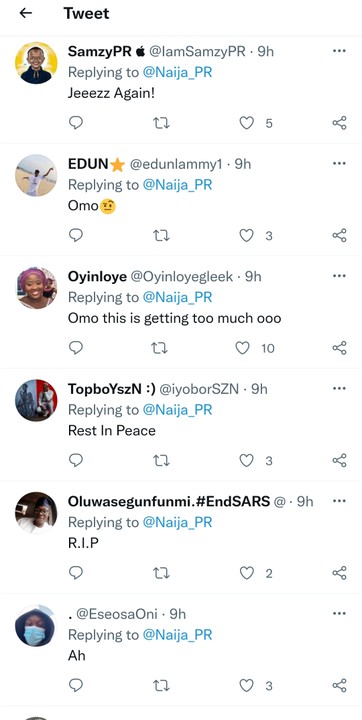The width and height of the screenshot is (362, 720).
Task: Share TopboYszN's 'Rest In Peace' tweet
Action: point(339,460)
